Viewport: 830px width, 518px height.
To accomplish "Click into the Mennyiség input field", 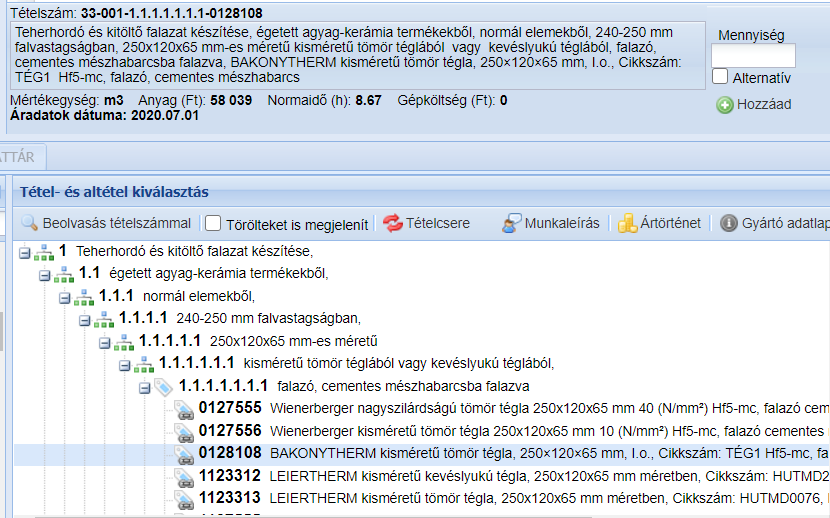I will 752,55.
